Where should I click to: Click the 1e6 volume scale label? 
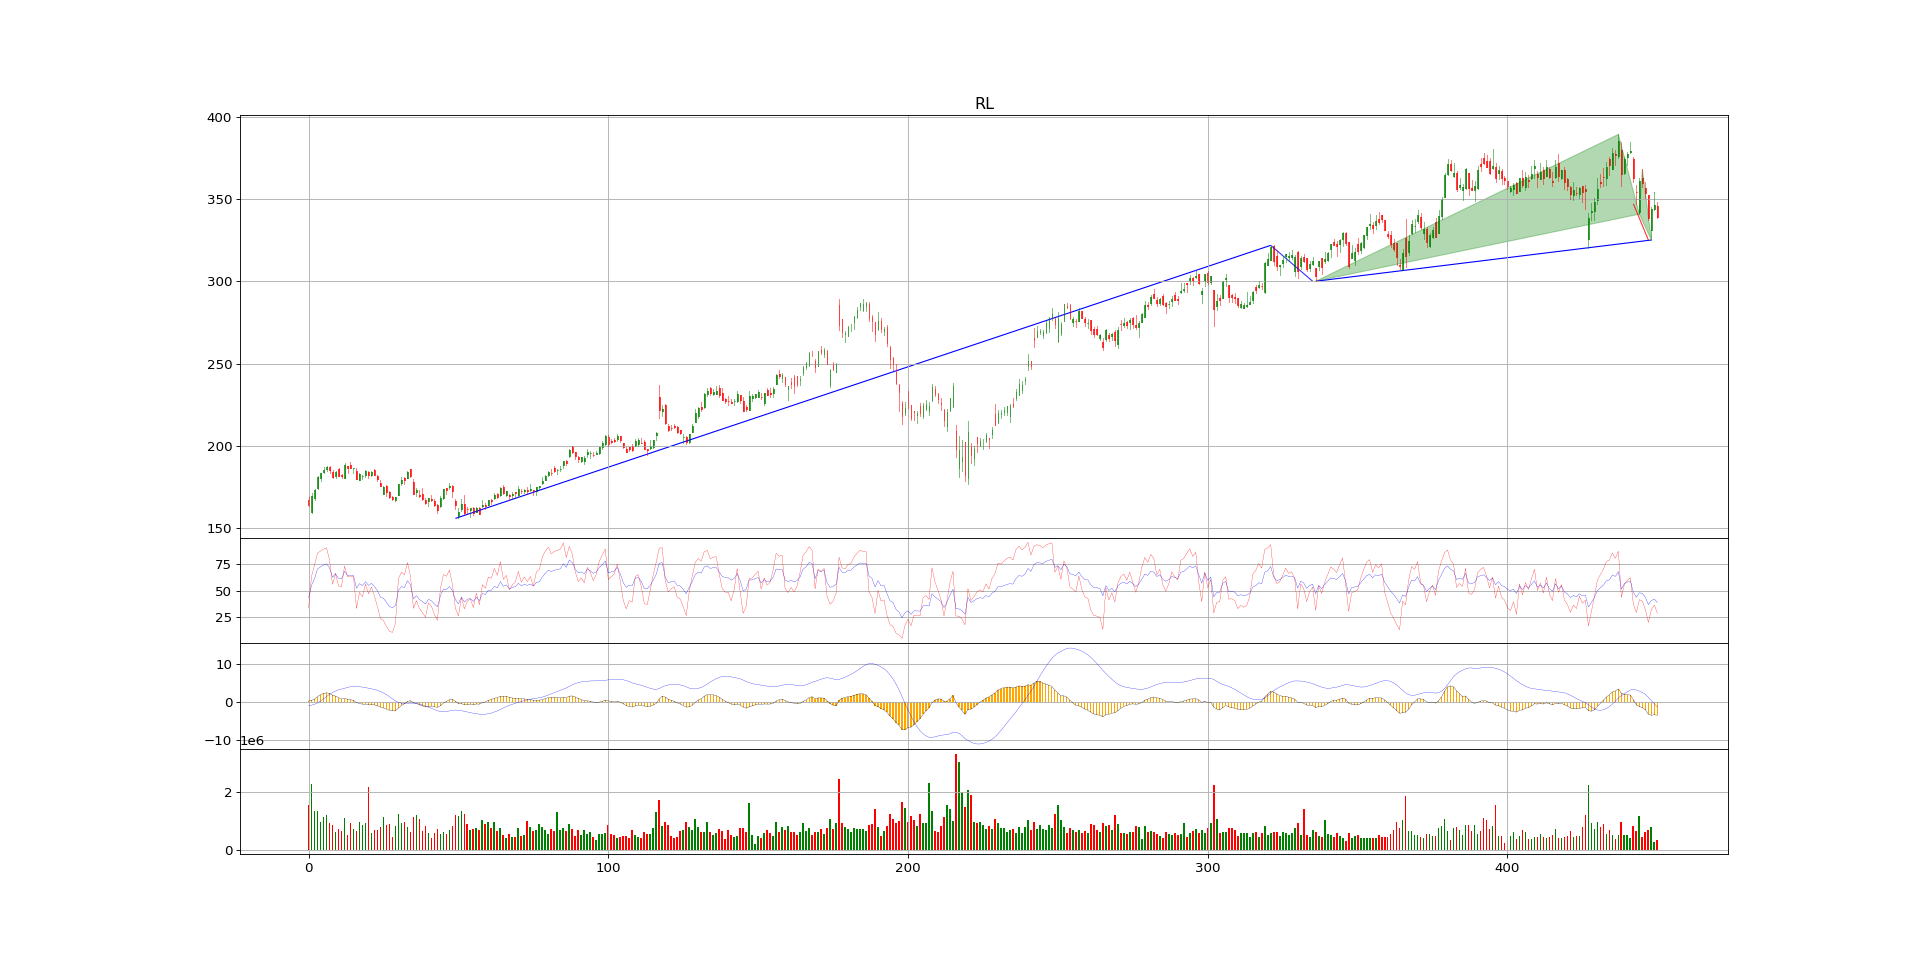pos(251,741)
